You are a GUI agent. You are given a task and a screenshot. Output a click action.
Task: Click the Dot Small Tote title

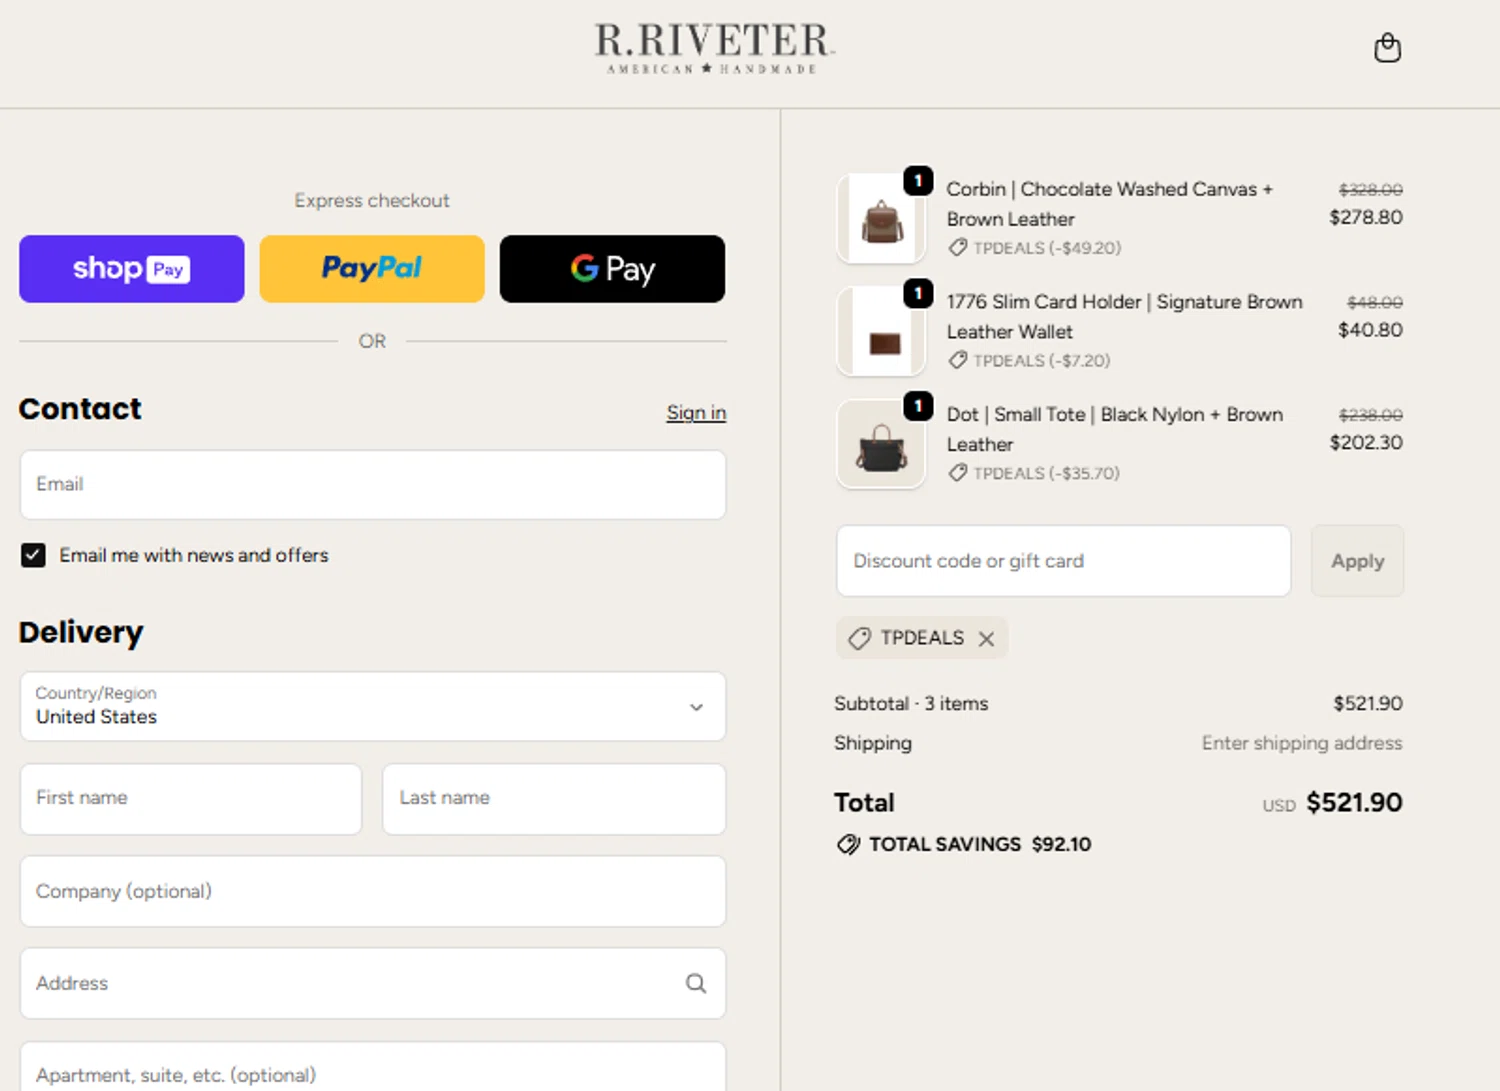[x=1114, y=429]
